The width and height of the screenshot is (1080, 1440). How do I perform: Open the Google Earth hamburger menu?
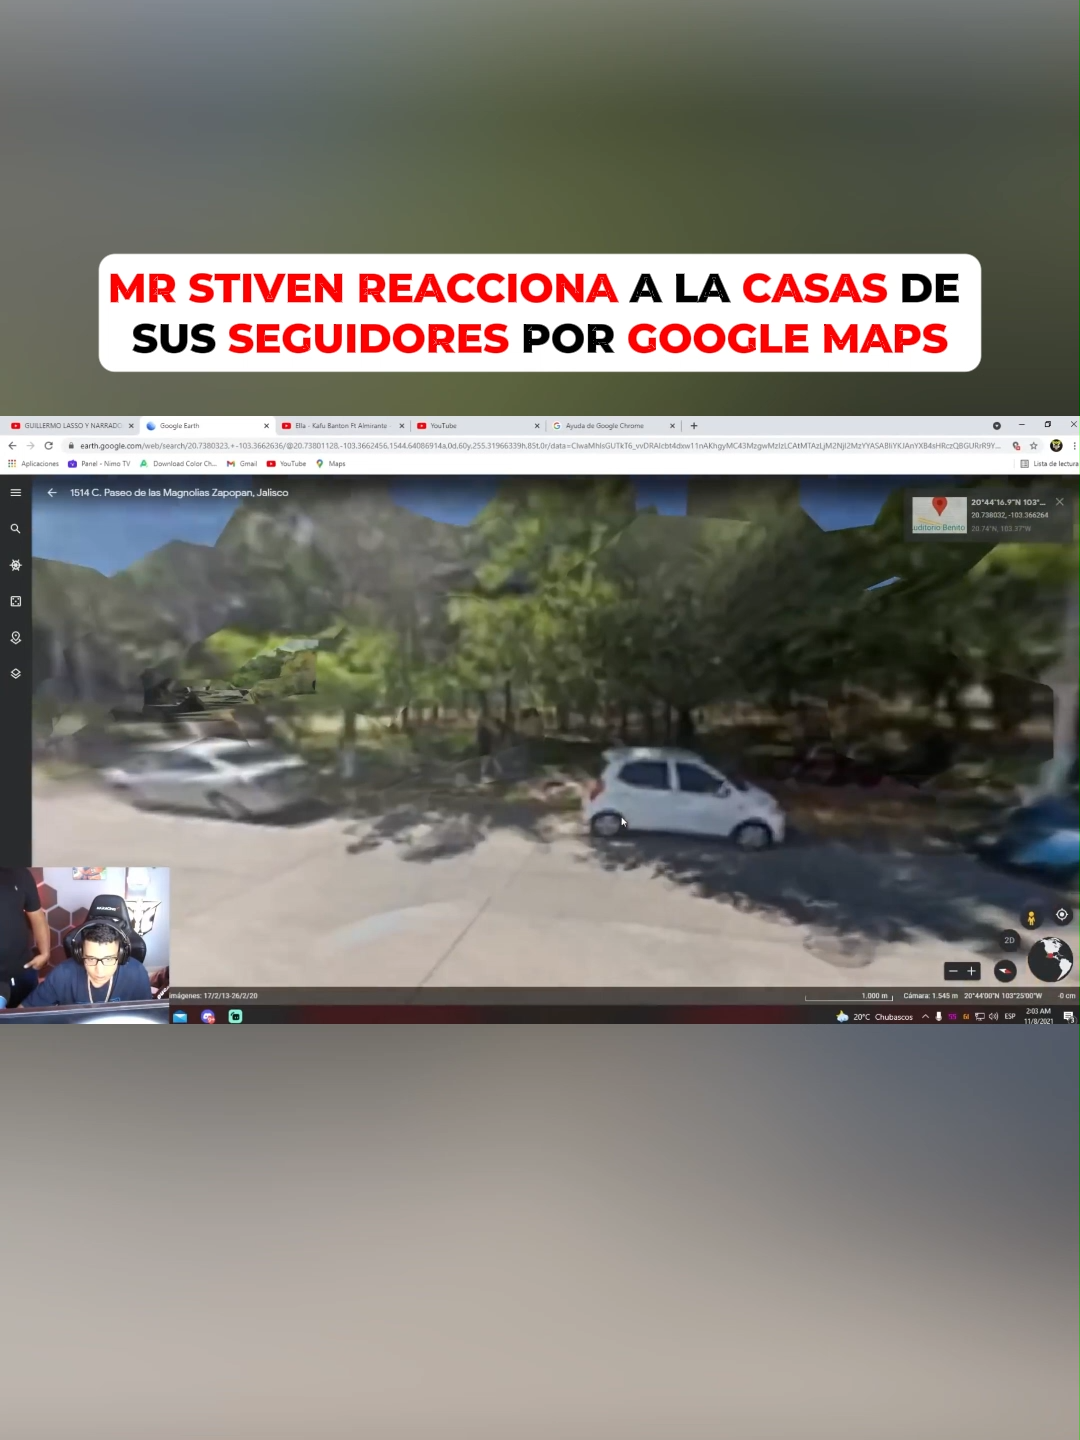[x=15, y=492]
